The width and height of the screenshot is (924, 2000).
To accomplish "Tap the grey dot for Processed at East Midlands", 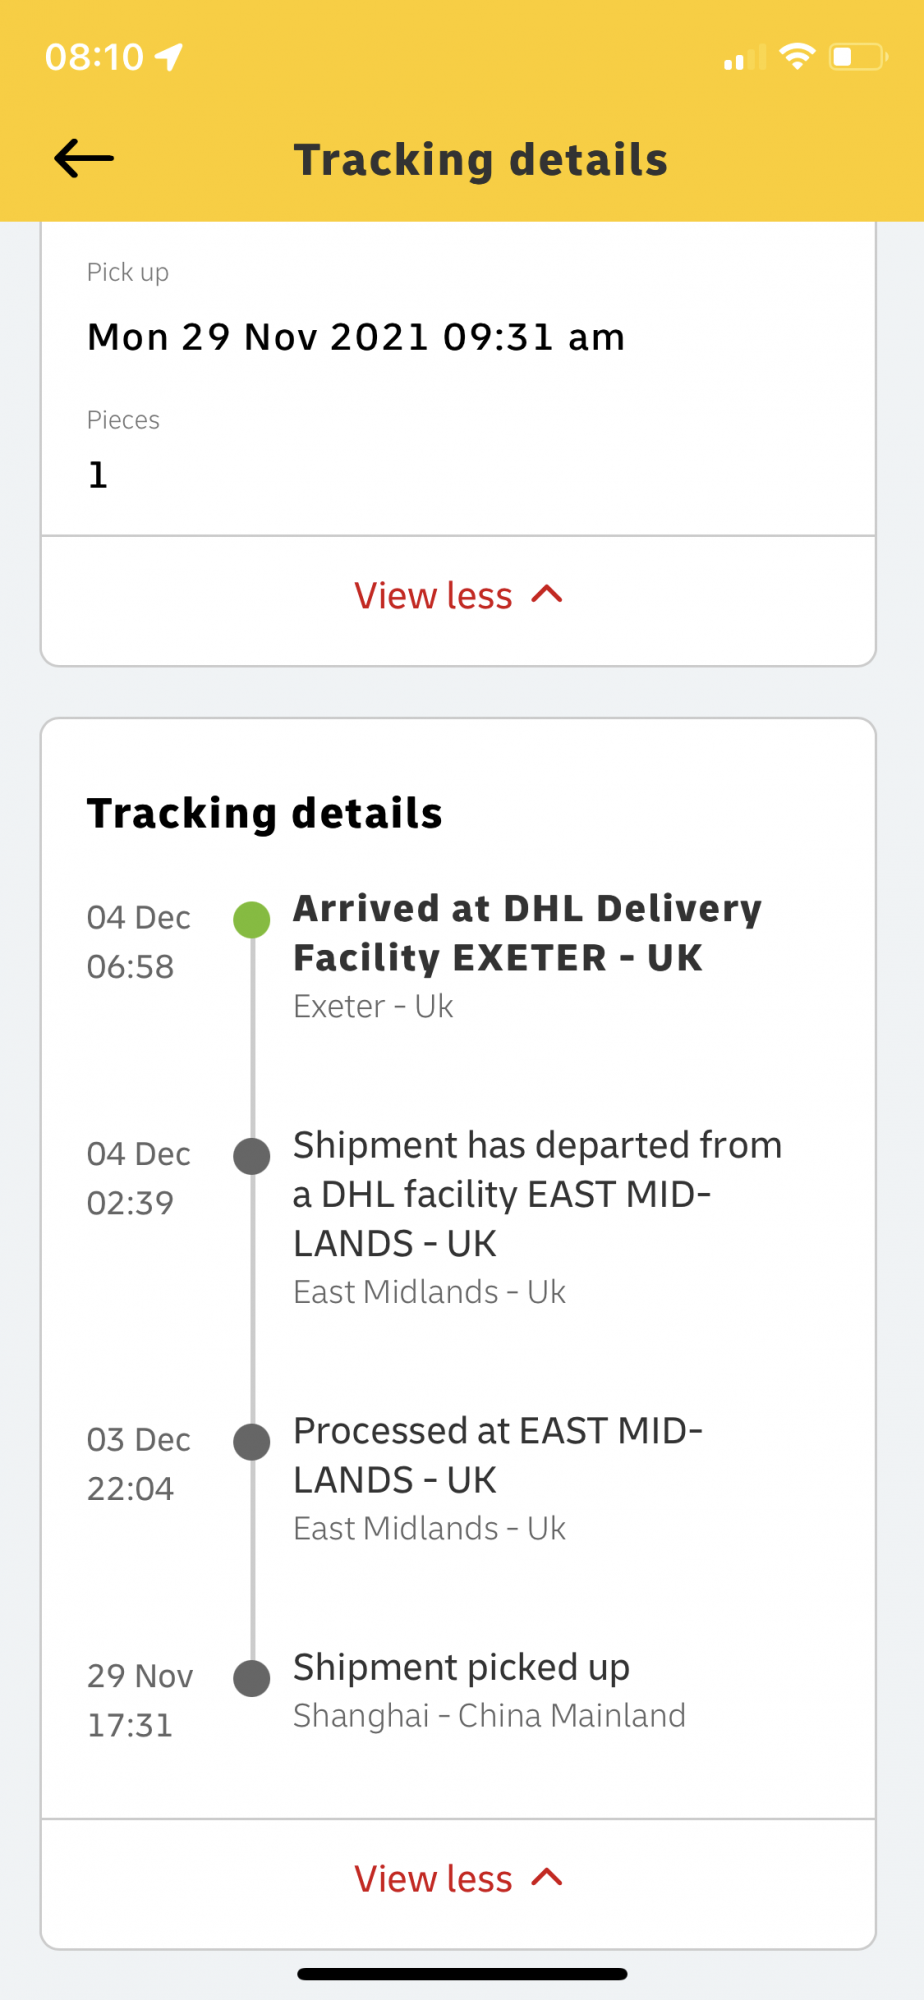I will pyautogui.click(x=252, y=1442).
